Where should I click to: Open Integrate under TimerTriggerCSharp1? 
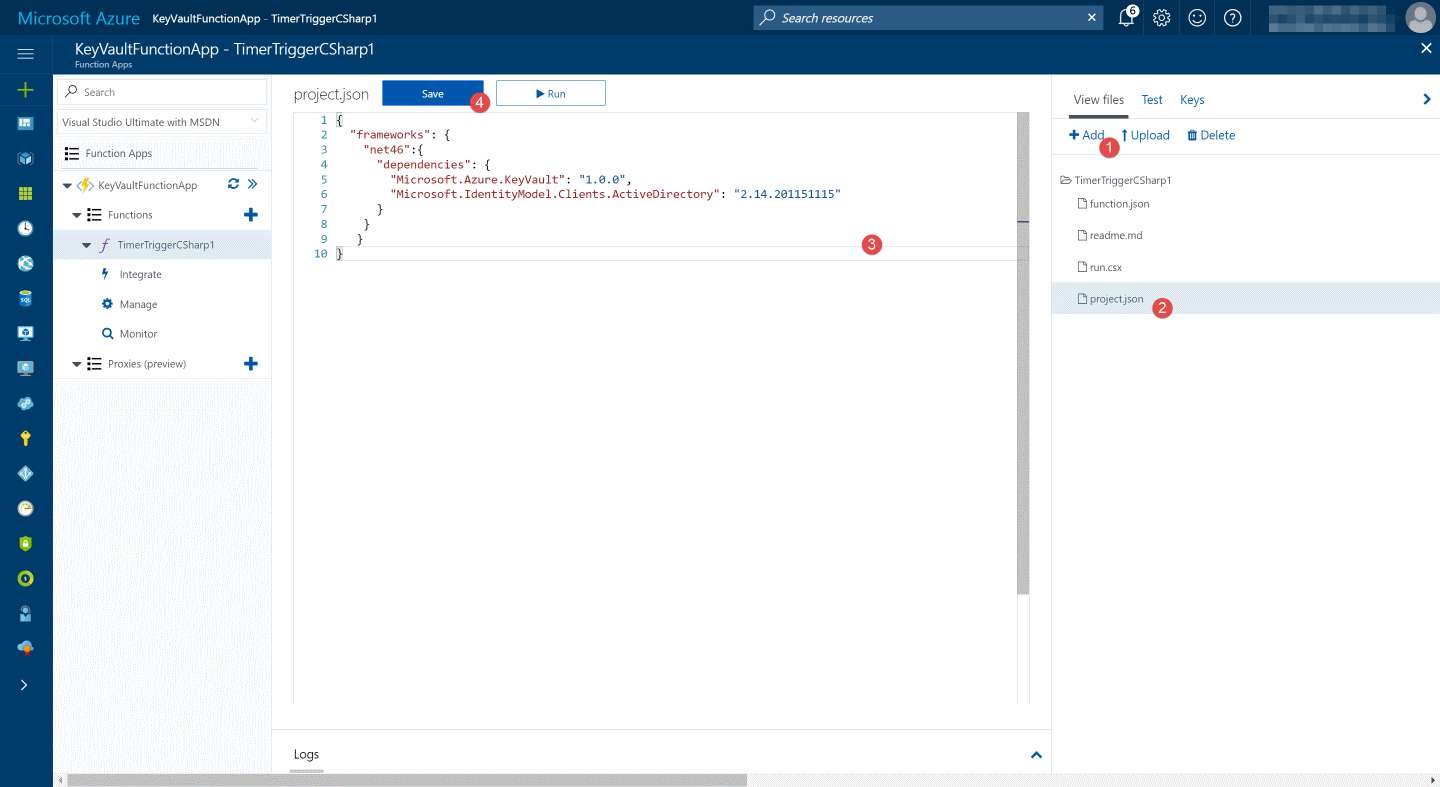[140, 274]
